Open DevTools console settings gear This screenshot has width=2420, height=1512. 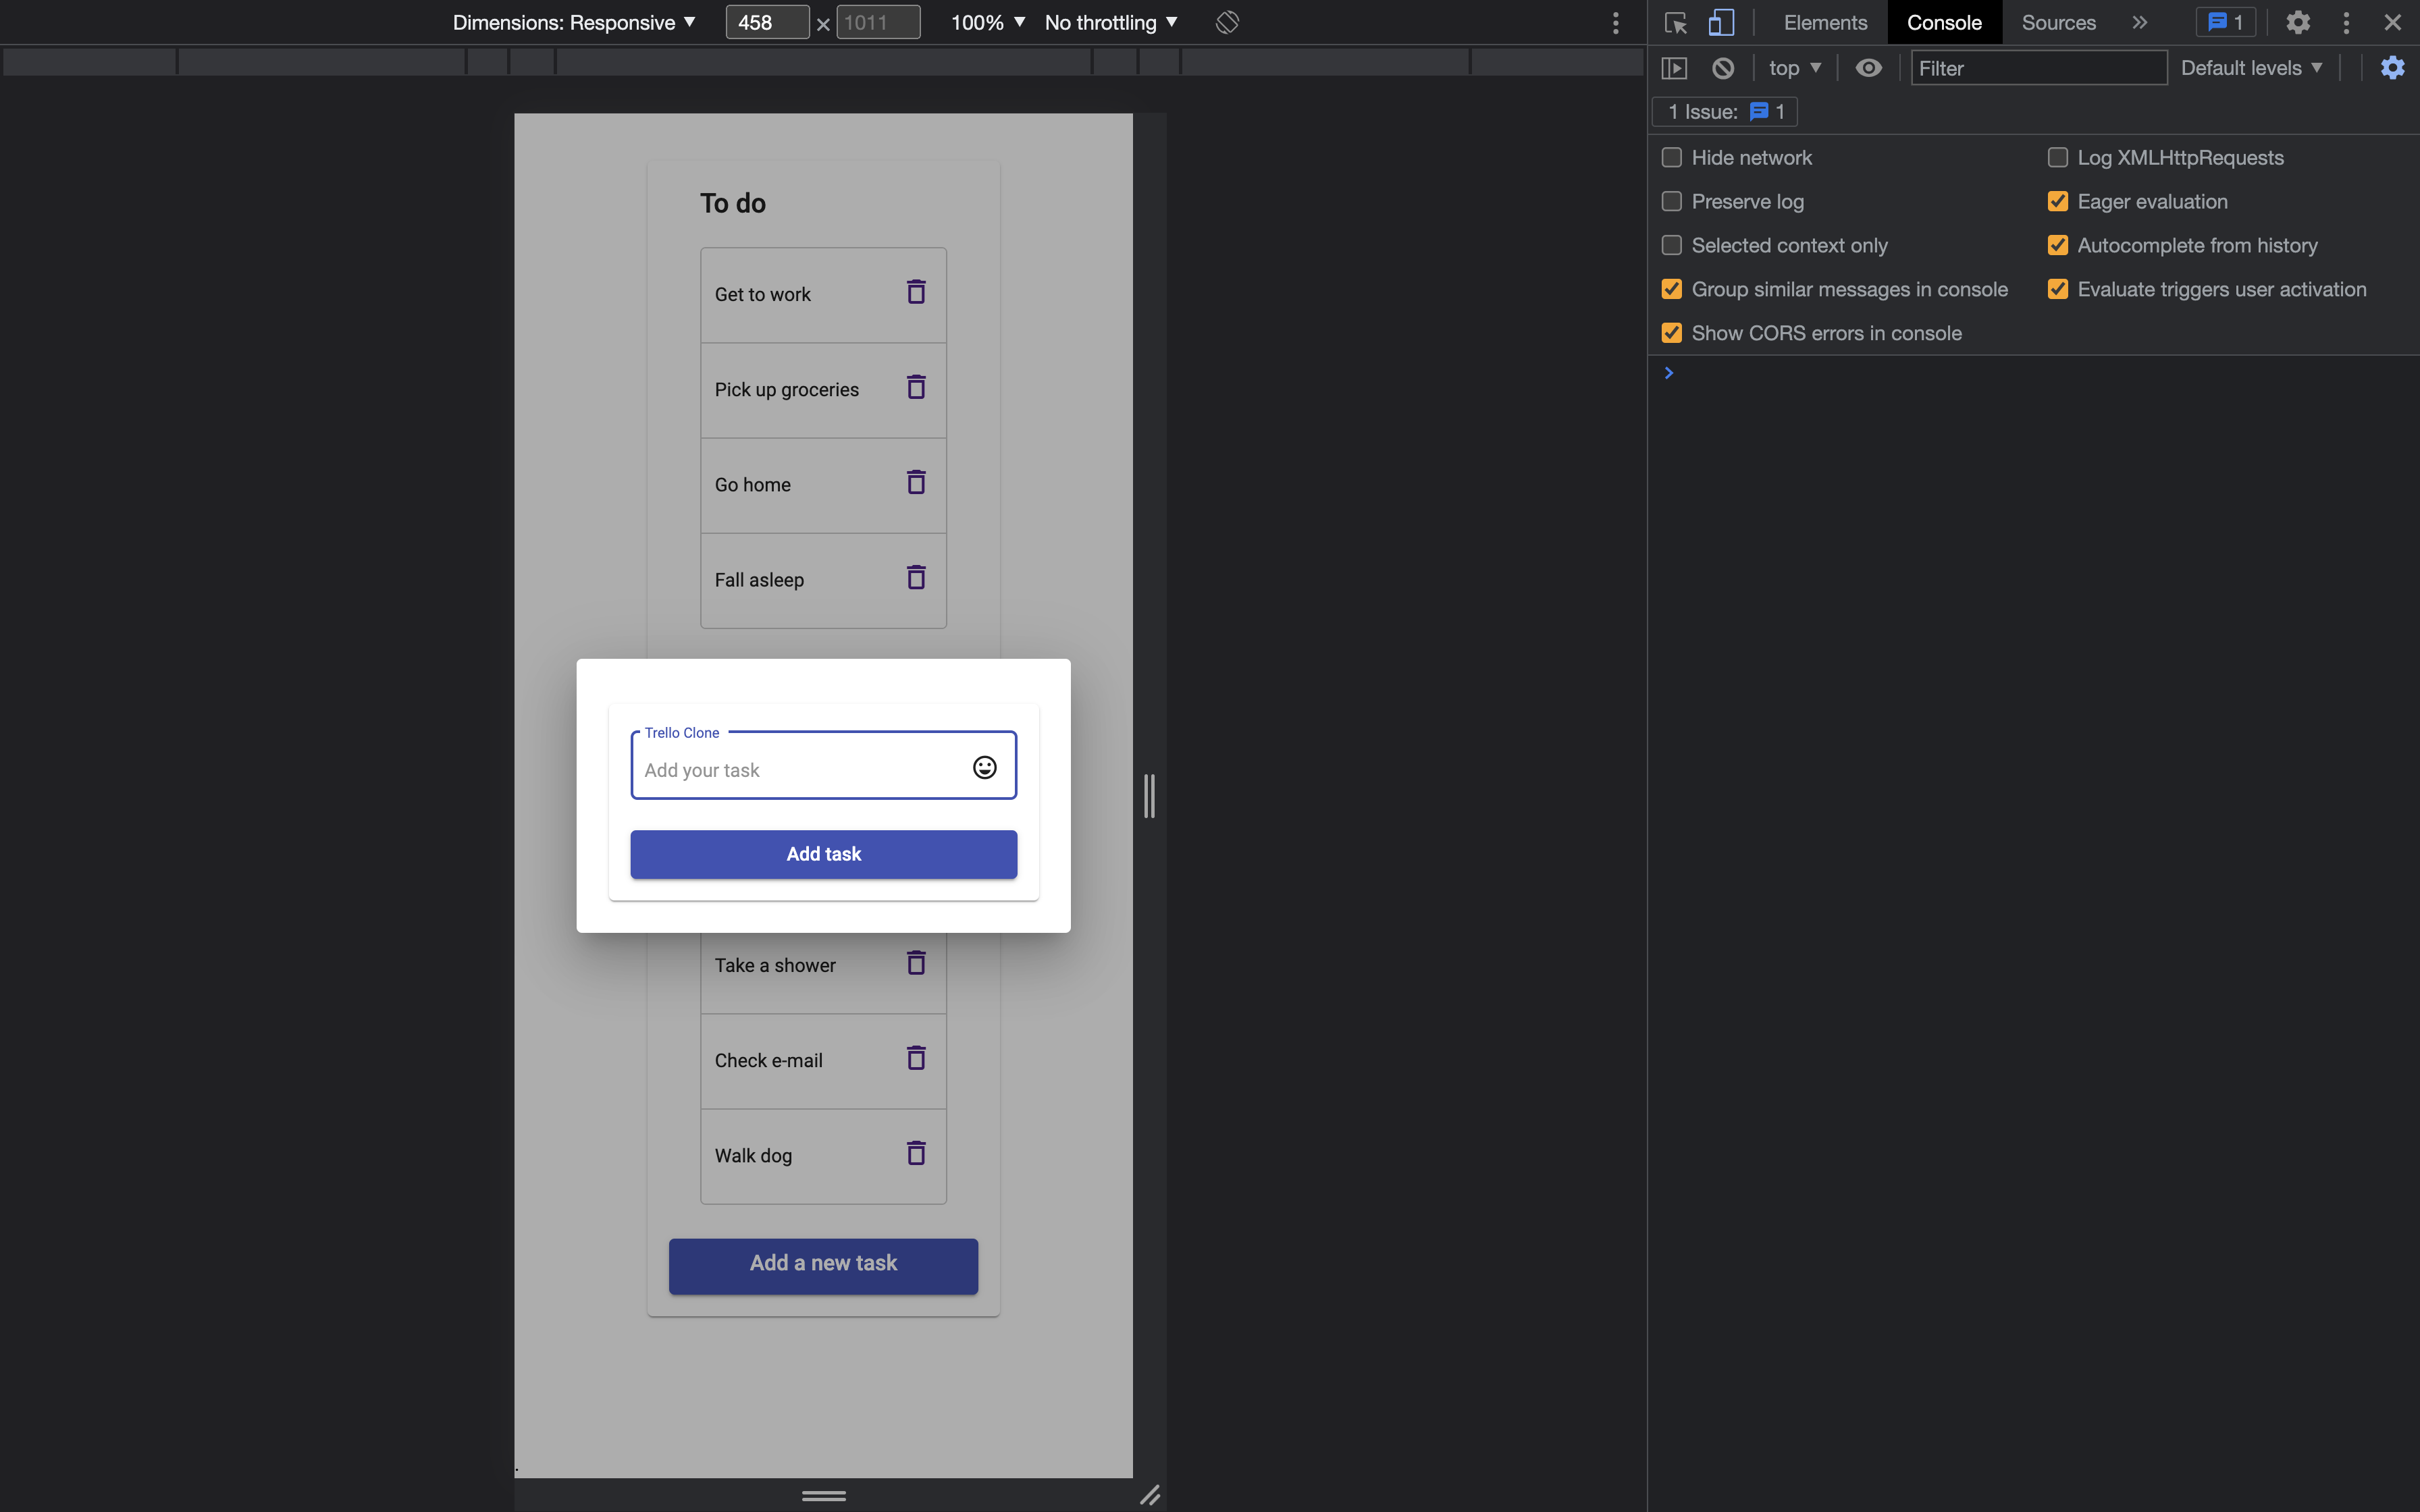tap(2392, 67)
